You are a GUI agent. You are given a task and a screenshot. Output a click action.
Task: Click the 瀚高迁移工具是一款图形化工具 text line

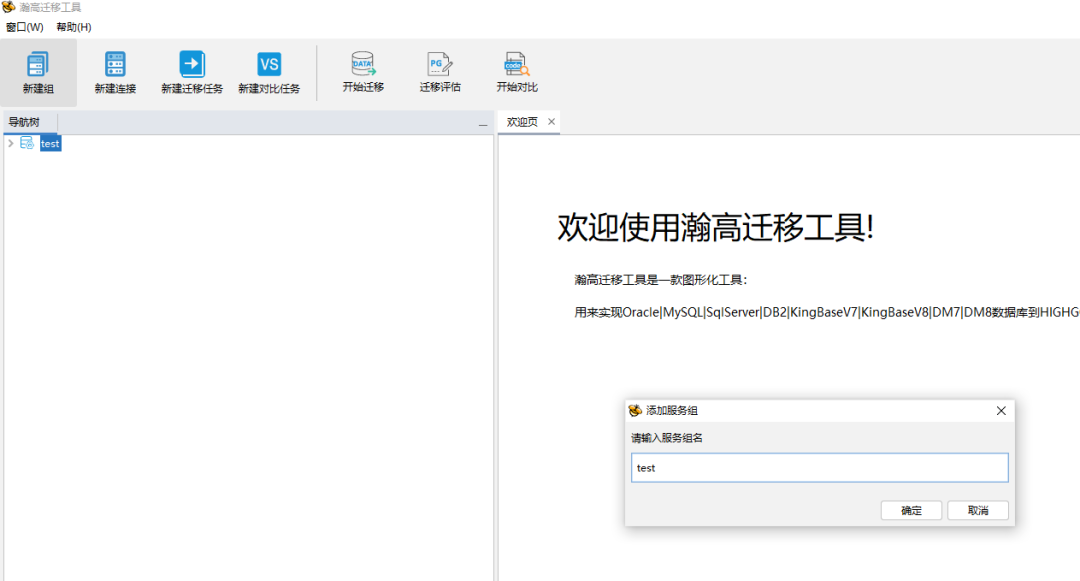pyautogui.click(x=661, y=279)
